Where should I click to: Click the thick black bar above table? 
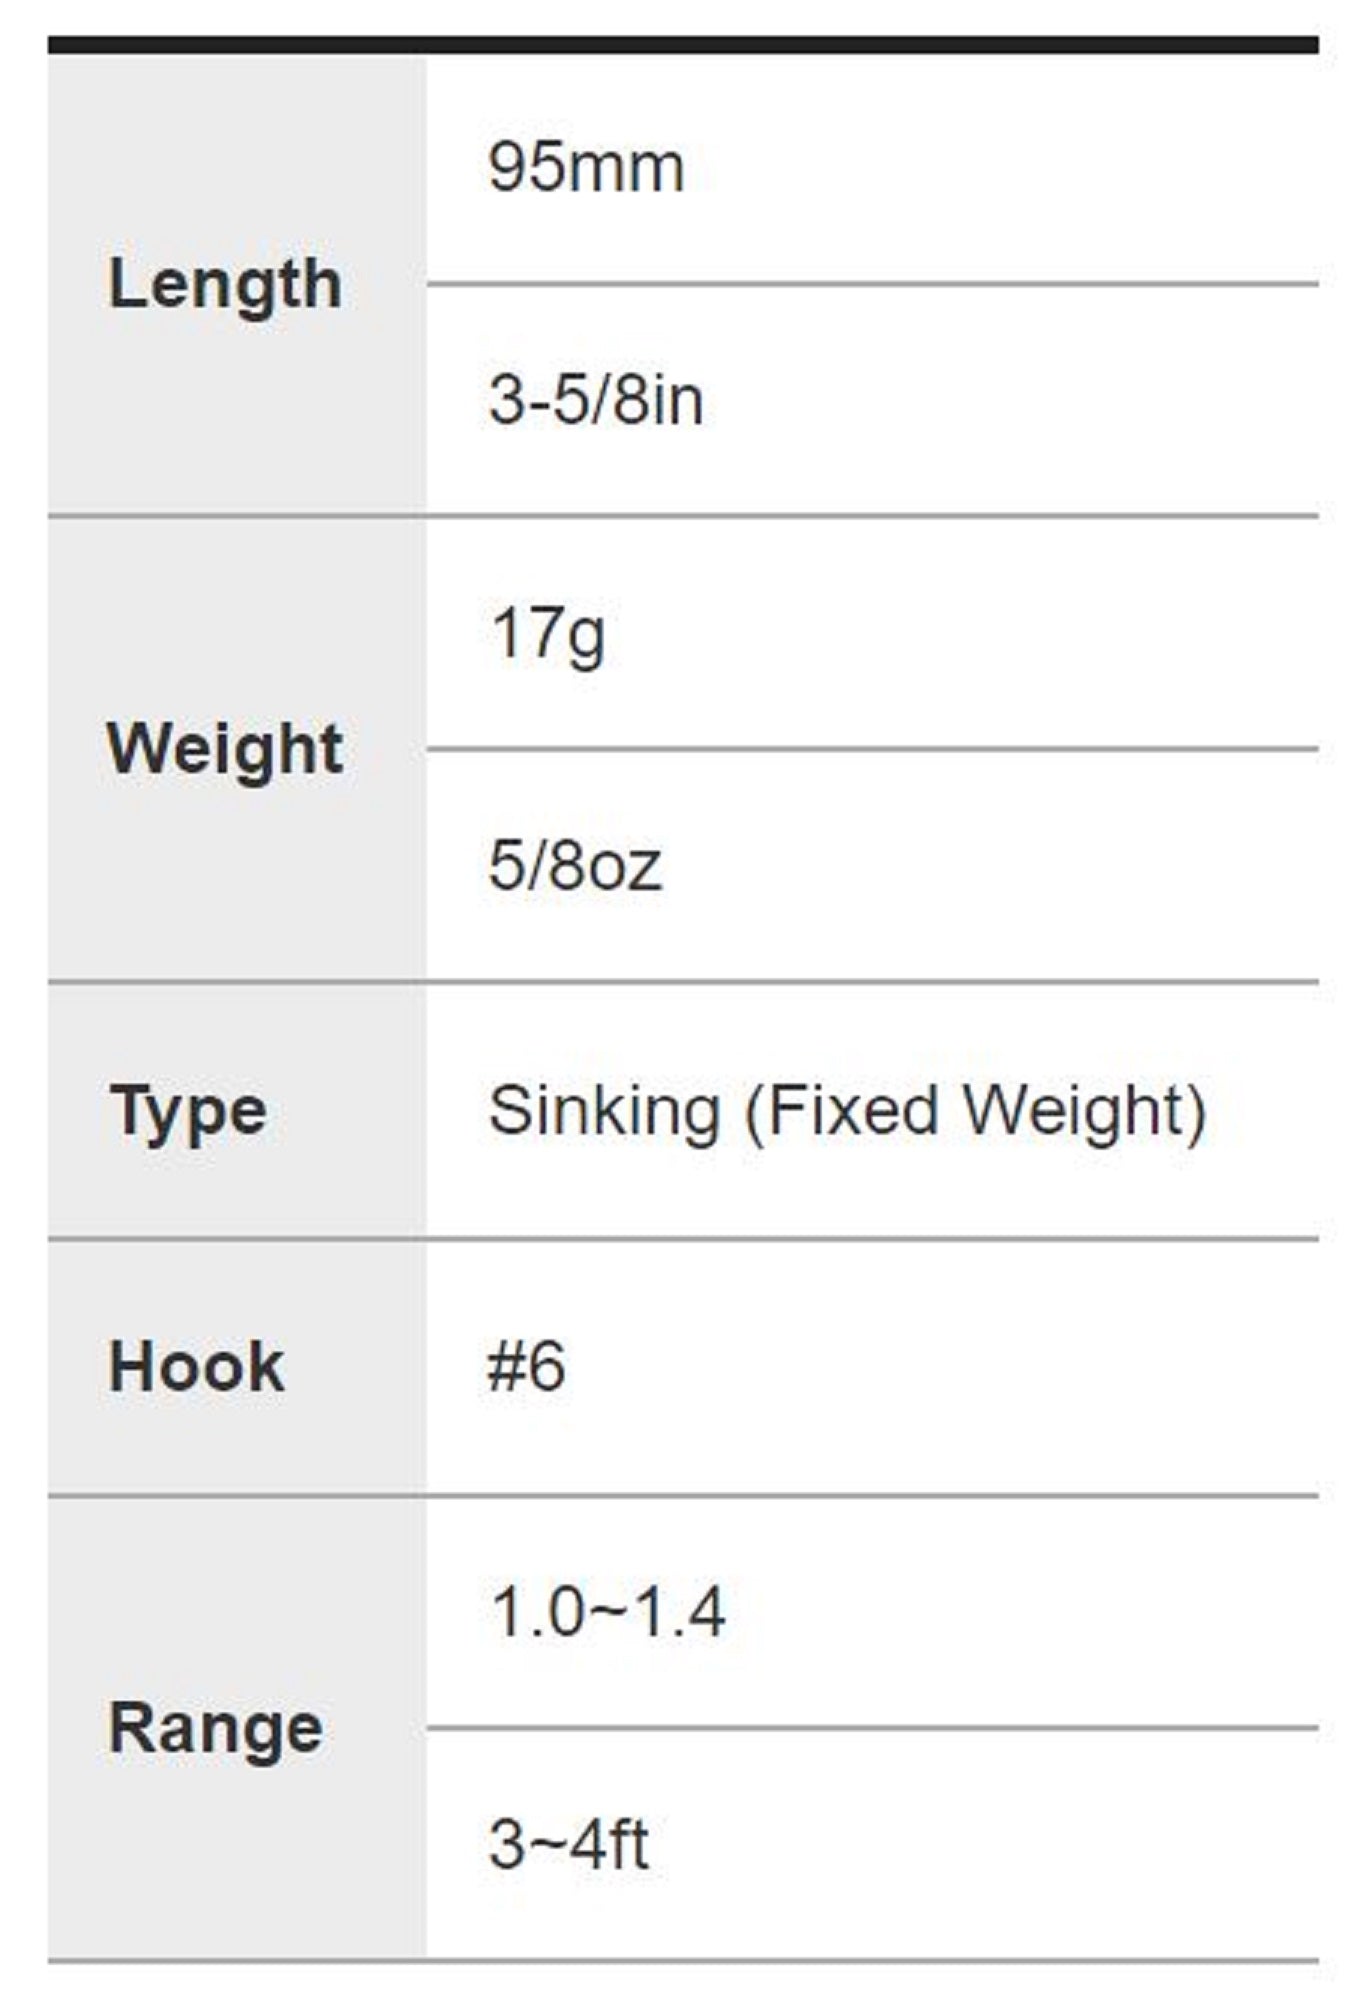[683, 45]
